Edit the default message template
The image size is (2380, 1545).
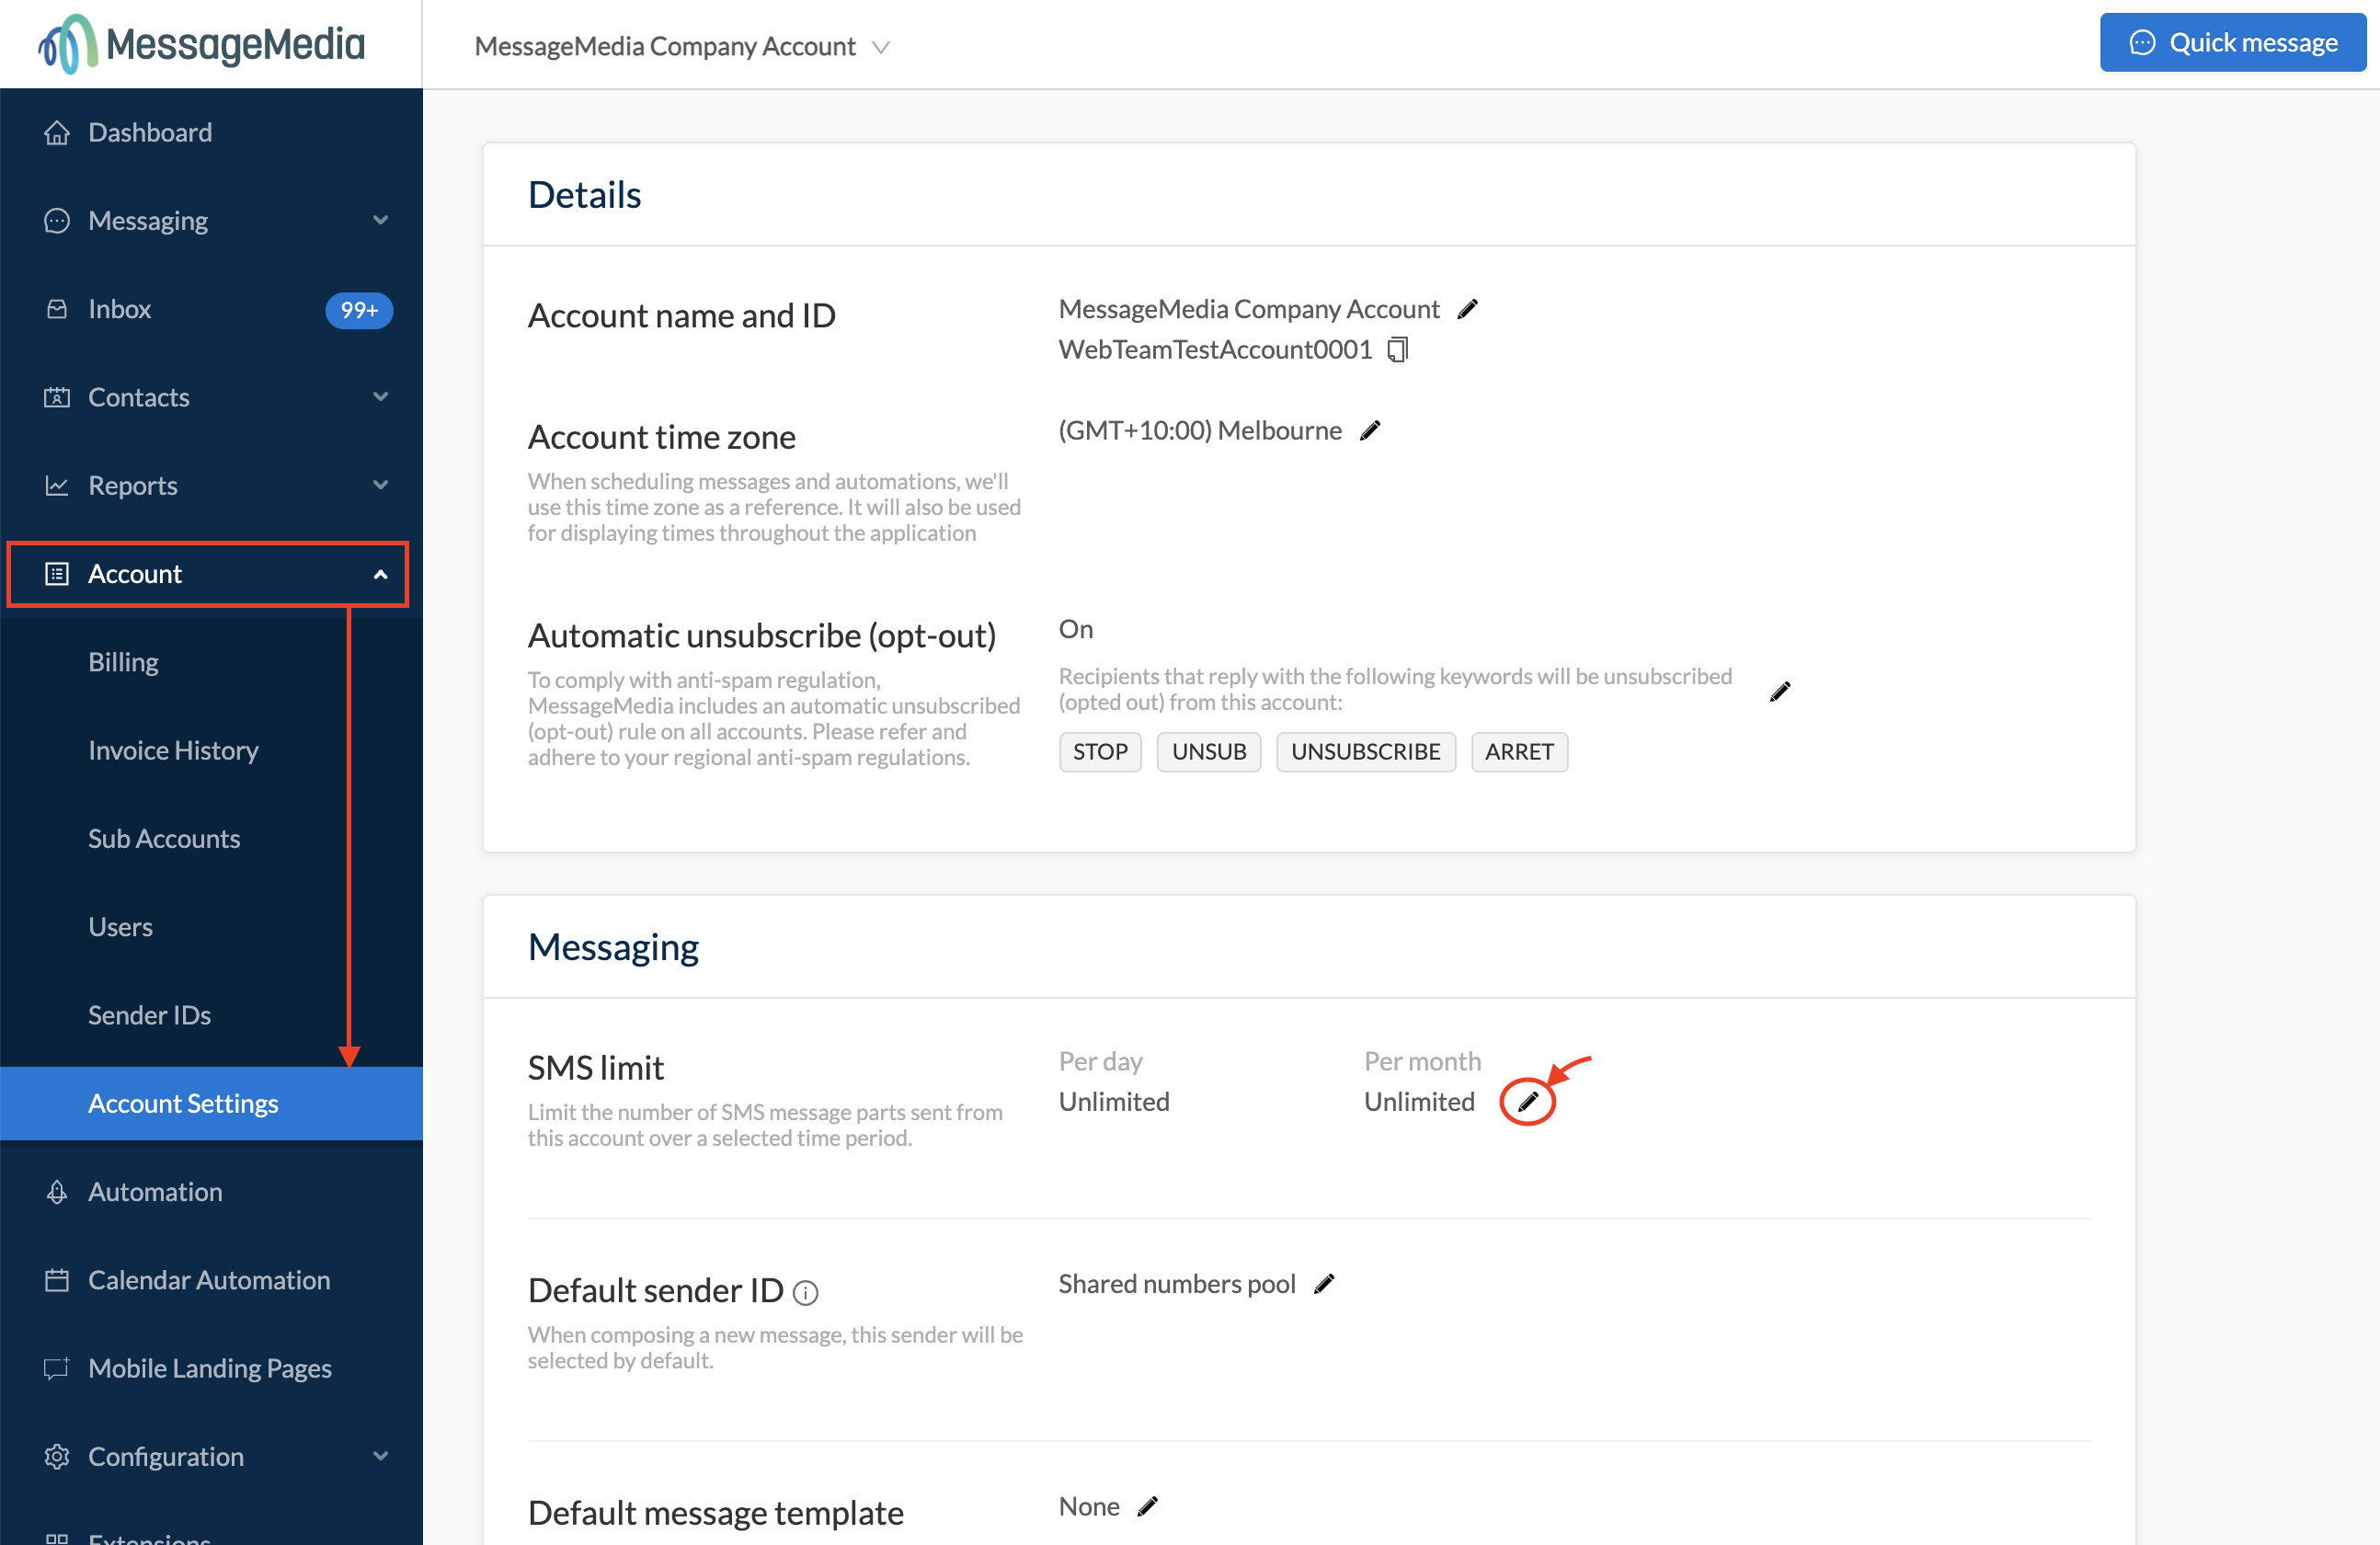(1148, 1506)
